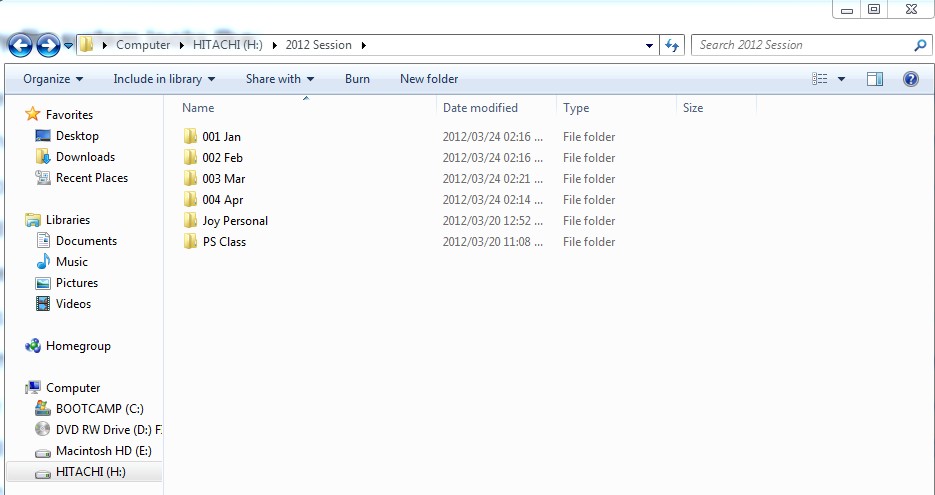Open Include in library menu
The image size is (935, 495).
pos(164,79)
